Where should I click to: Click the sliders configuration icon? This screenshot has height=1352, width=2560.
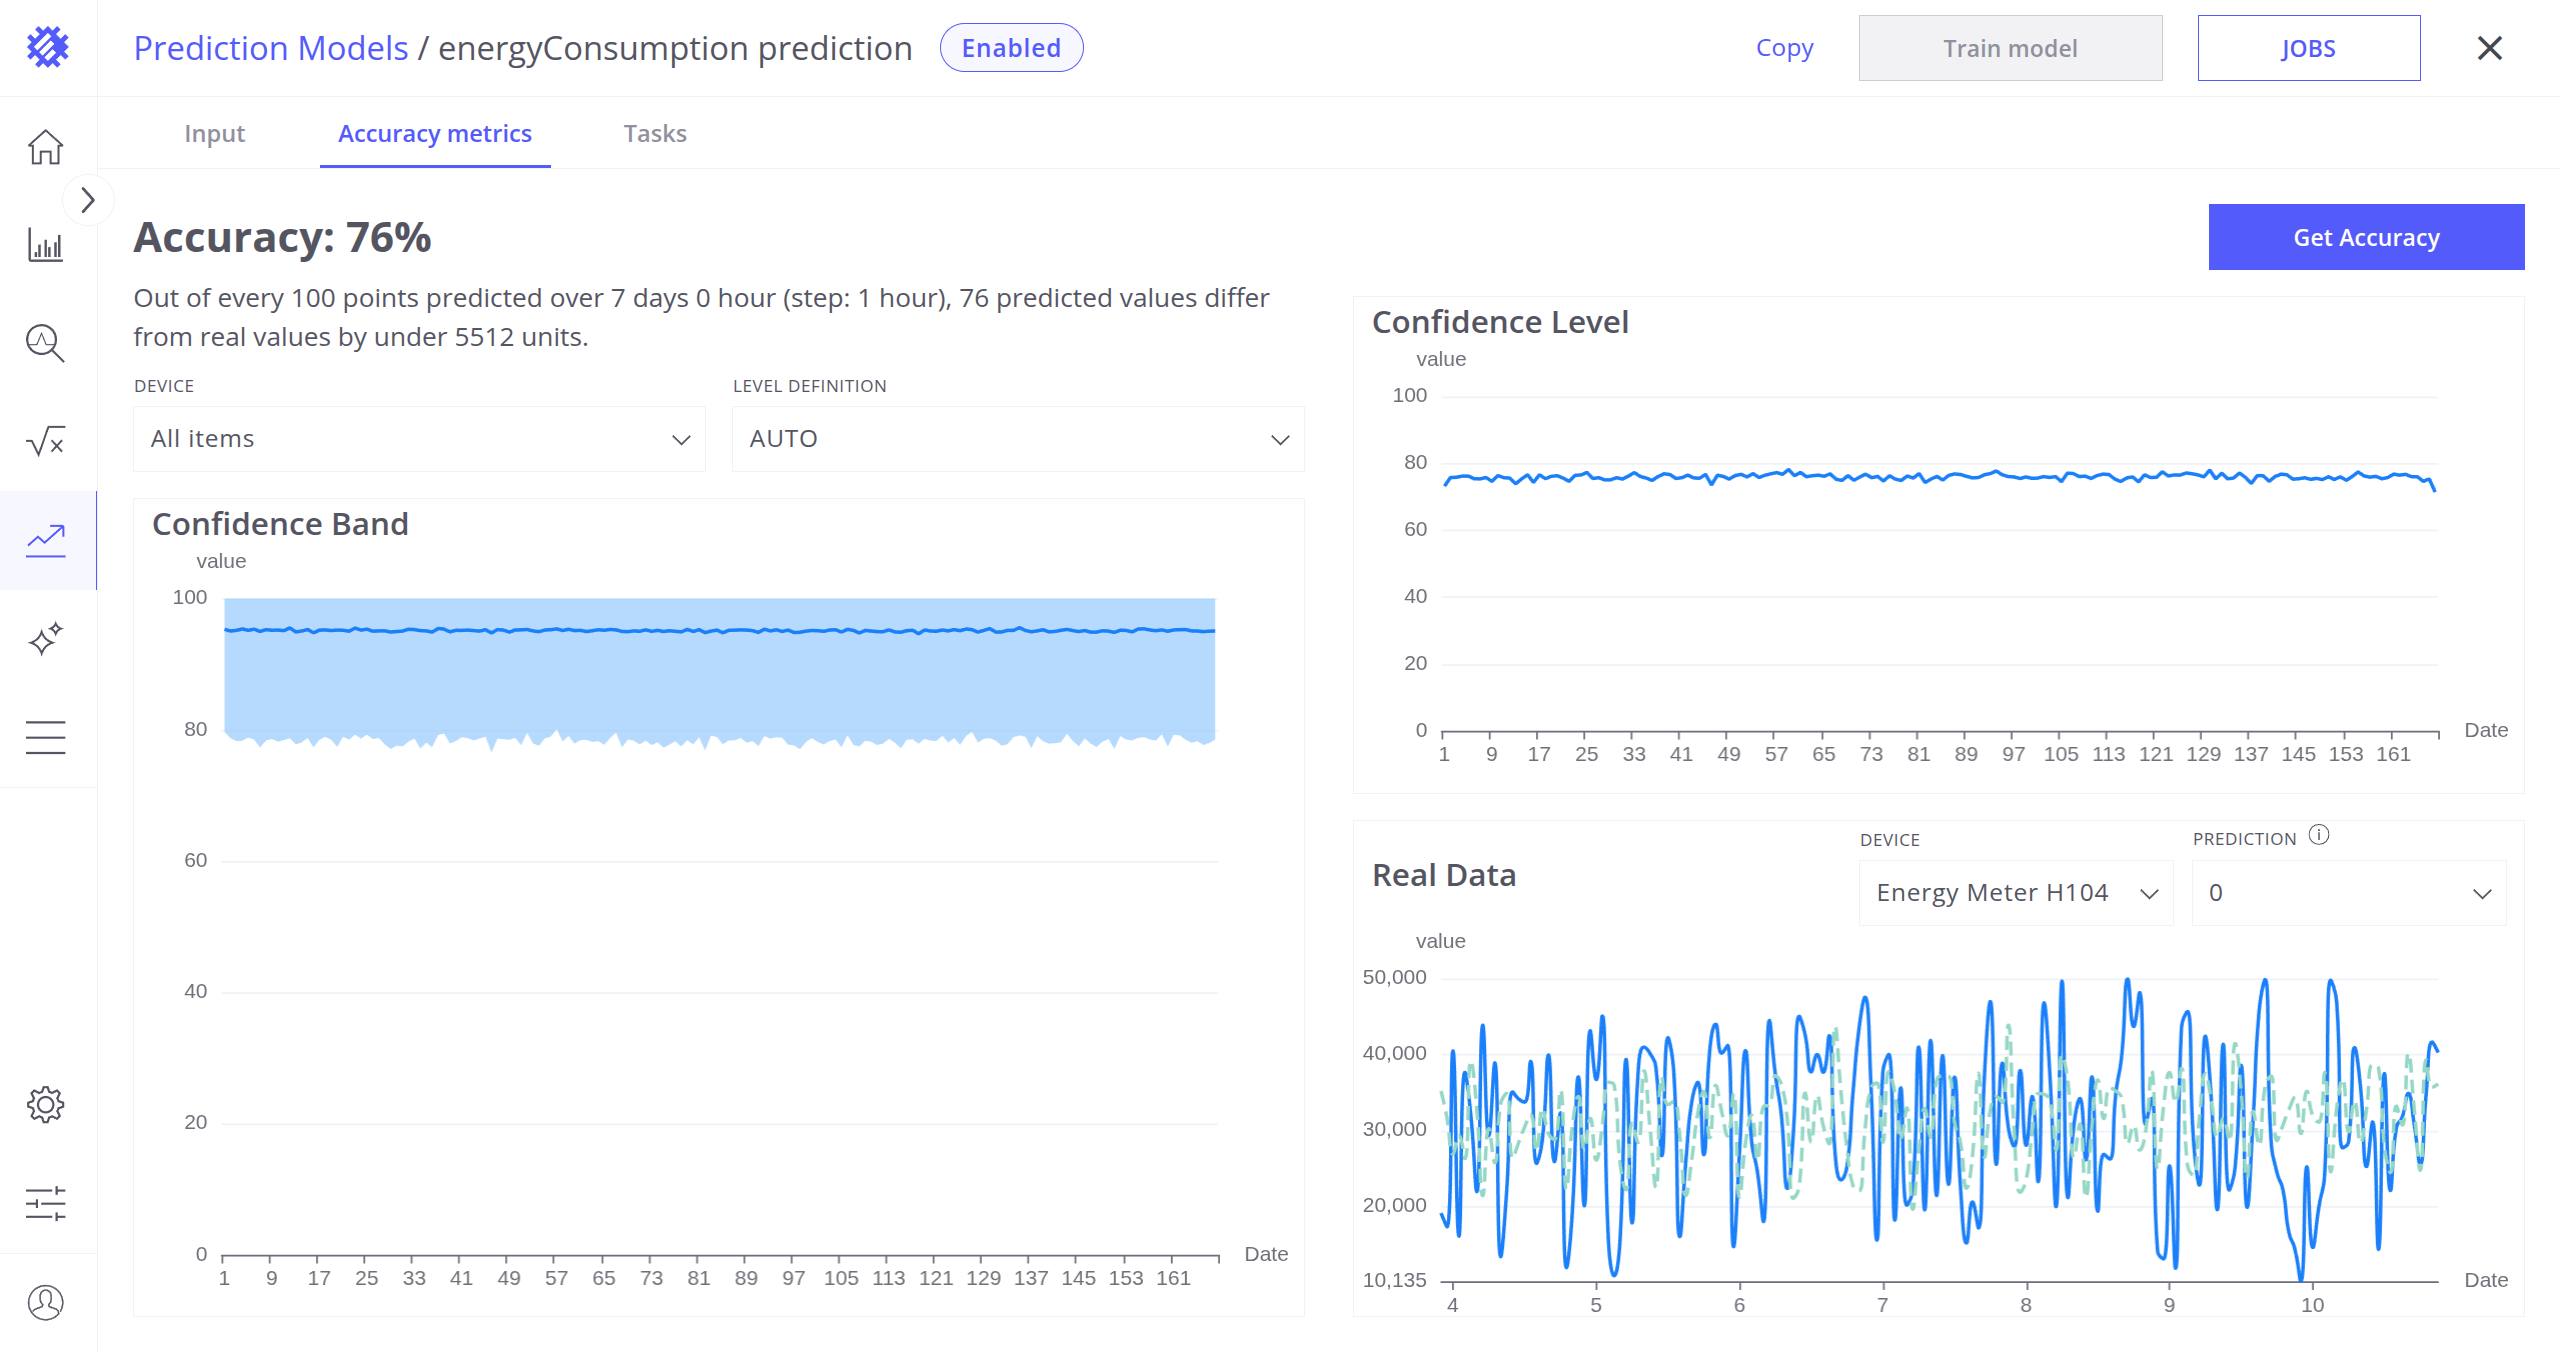tap(46, 1203)
